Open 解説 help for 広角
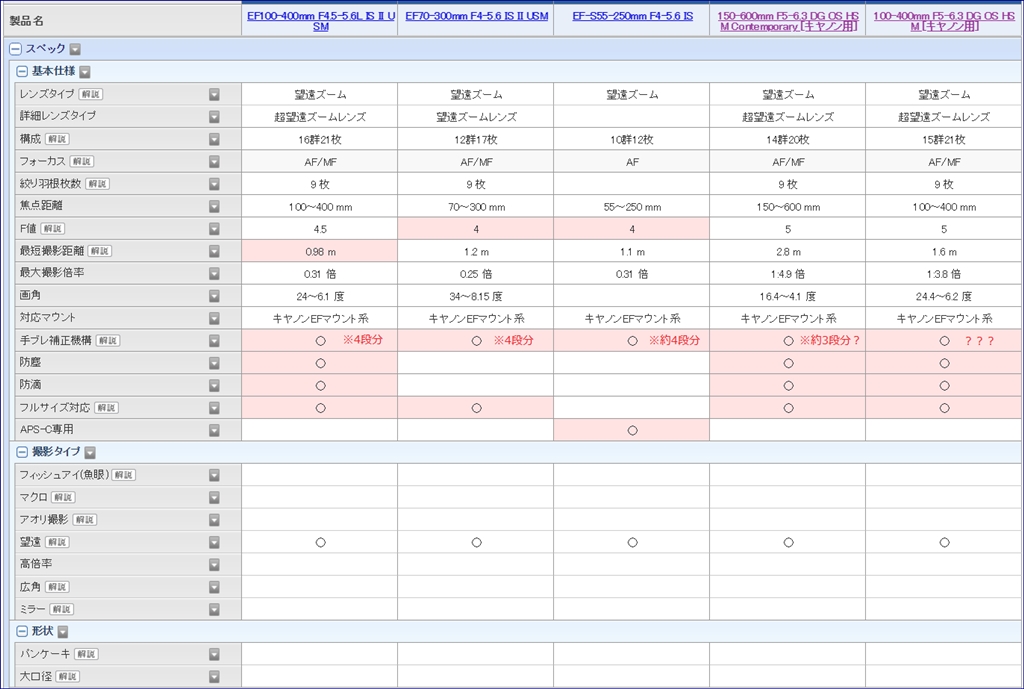Image resolution: width=1024 pixels, height=689 pixels. pyautogui.click(x=57, y=586)
